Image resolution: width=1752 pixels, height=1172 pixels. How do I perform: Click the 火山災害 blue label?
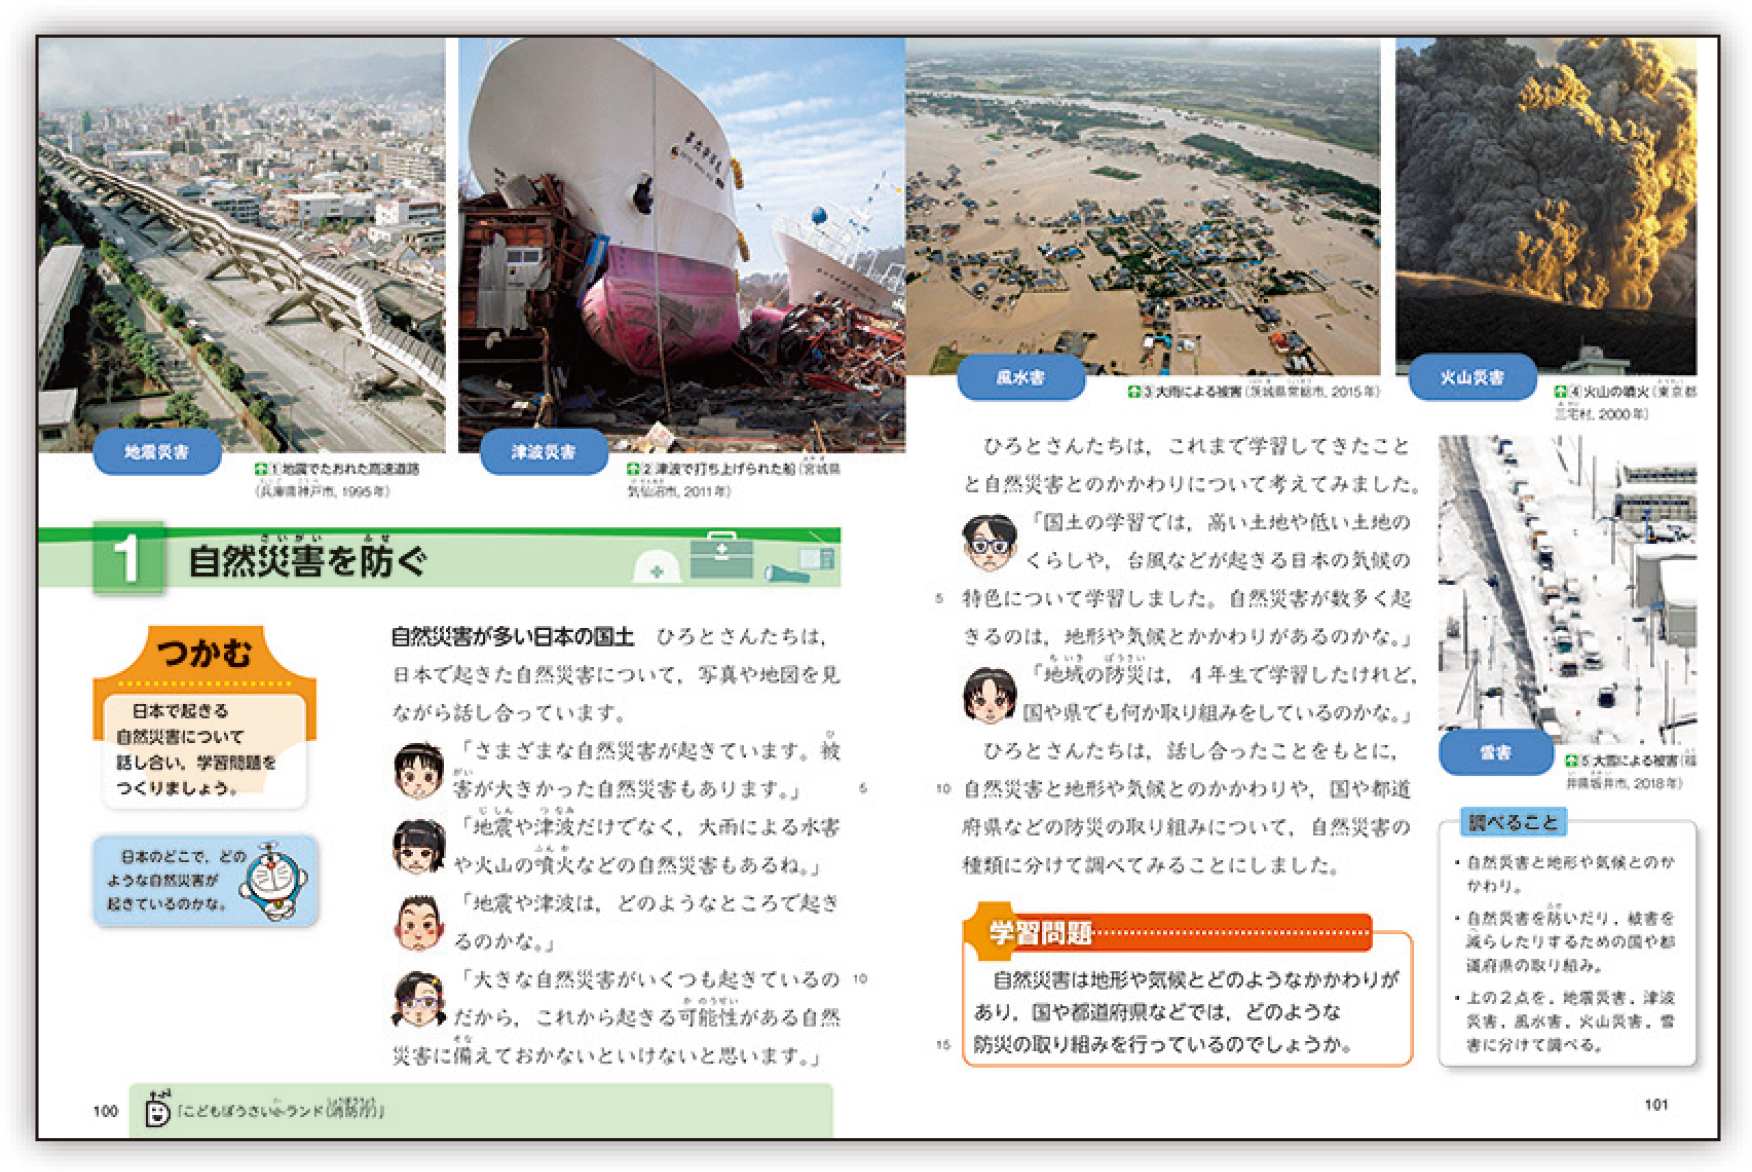1471,377
